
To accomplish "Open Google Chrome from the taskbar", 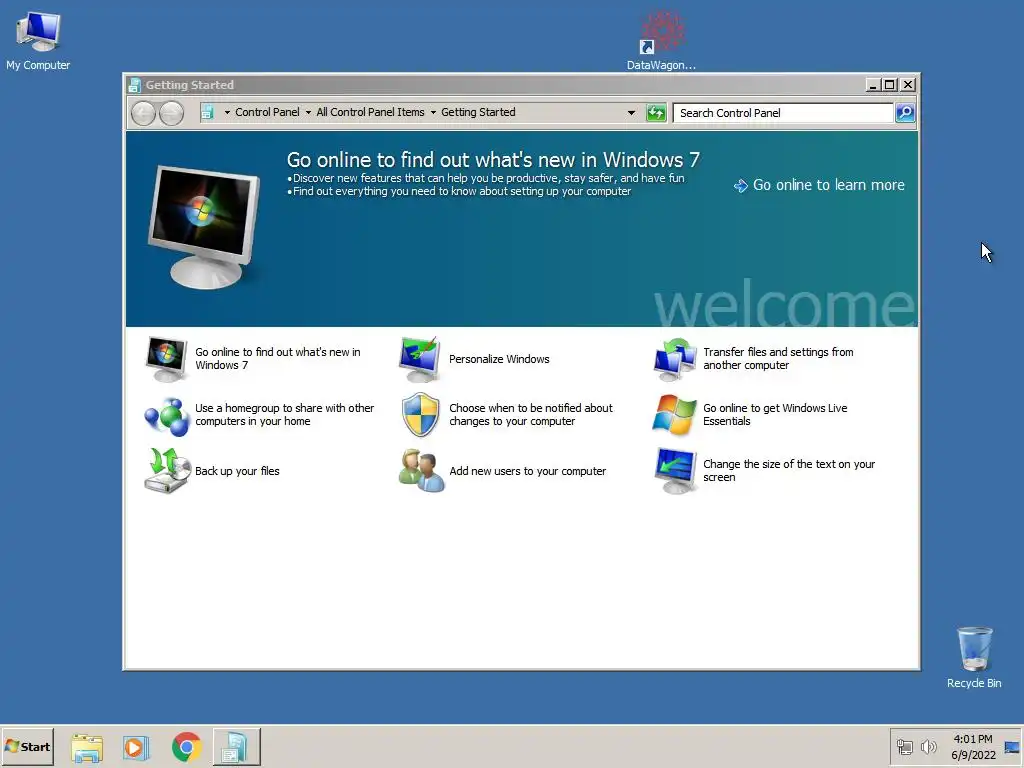I will [187, 747].
